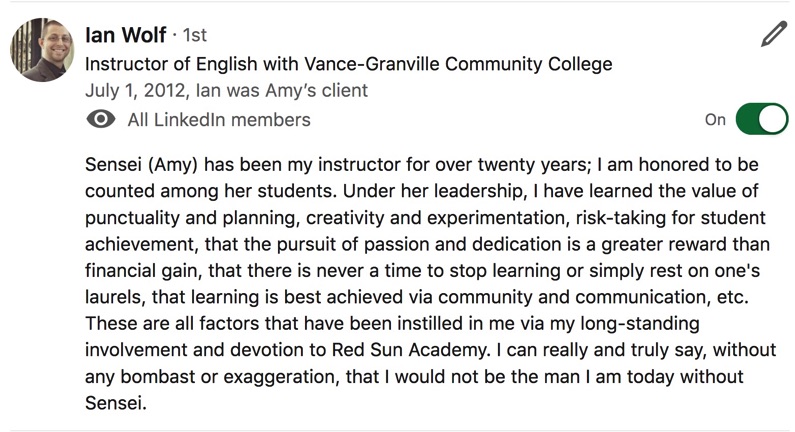Select the All LinkedIn members visibility label
This screenshot has width=795, height=432.
(x=219, y=120)
